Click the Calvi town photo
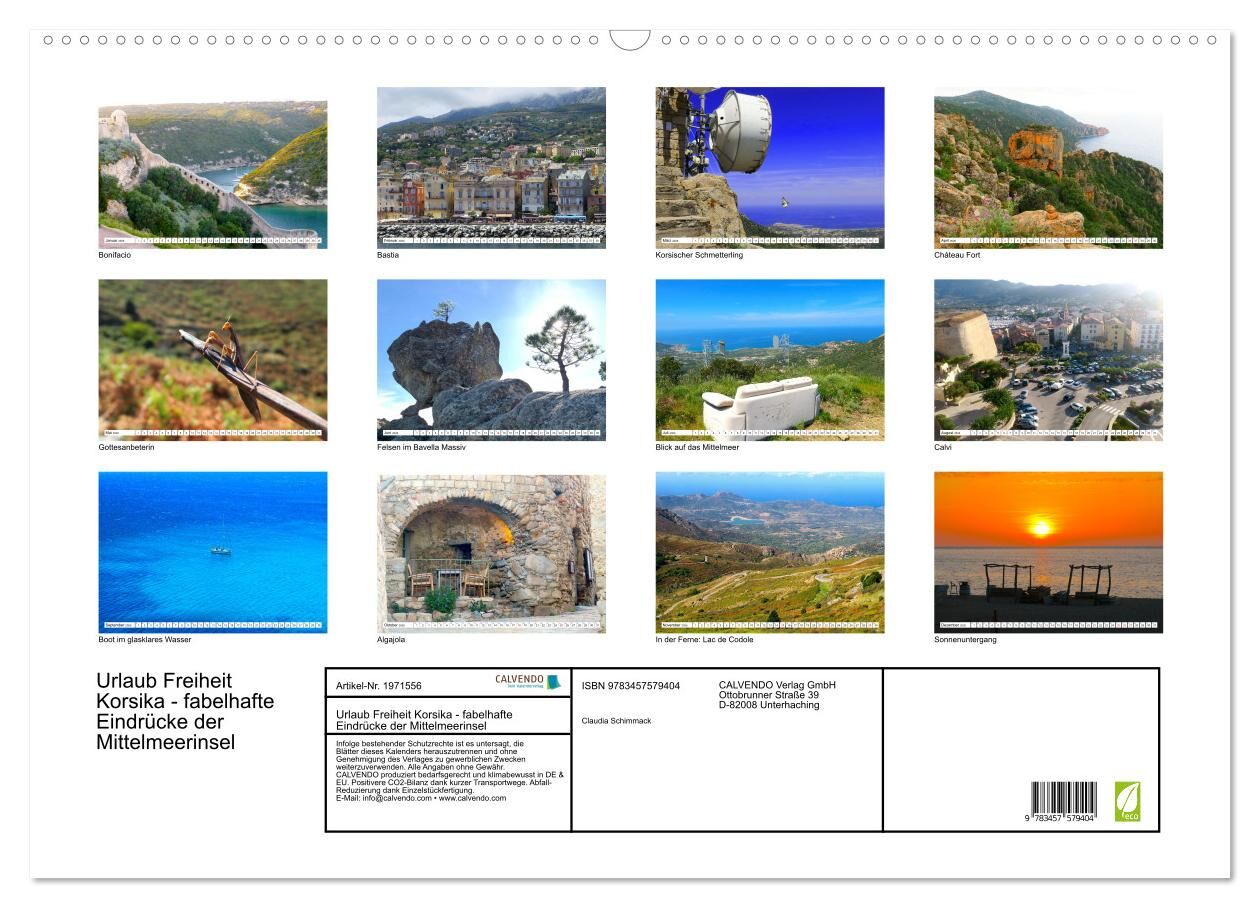1260x908 pixels. point(1048,360)
